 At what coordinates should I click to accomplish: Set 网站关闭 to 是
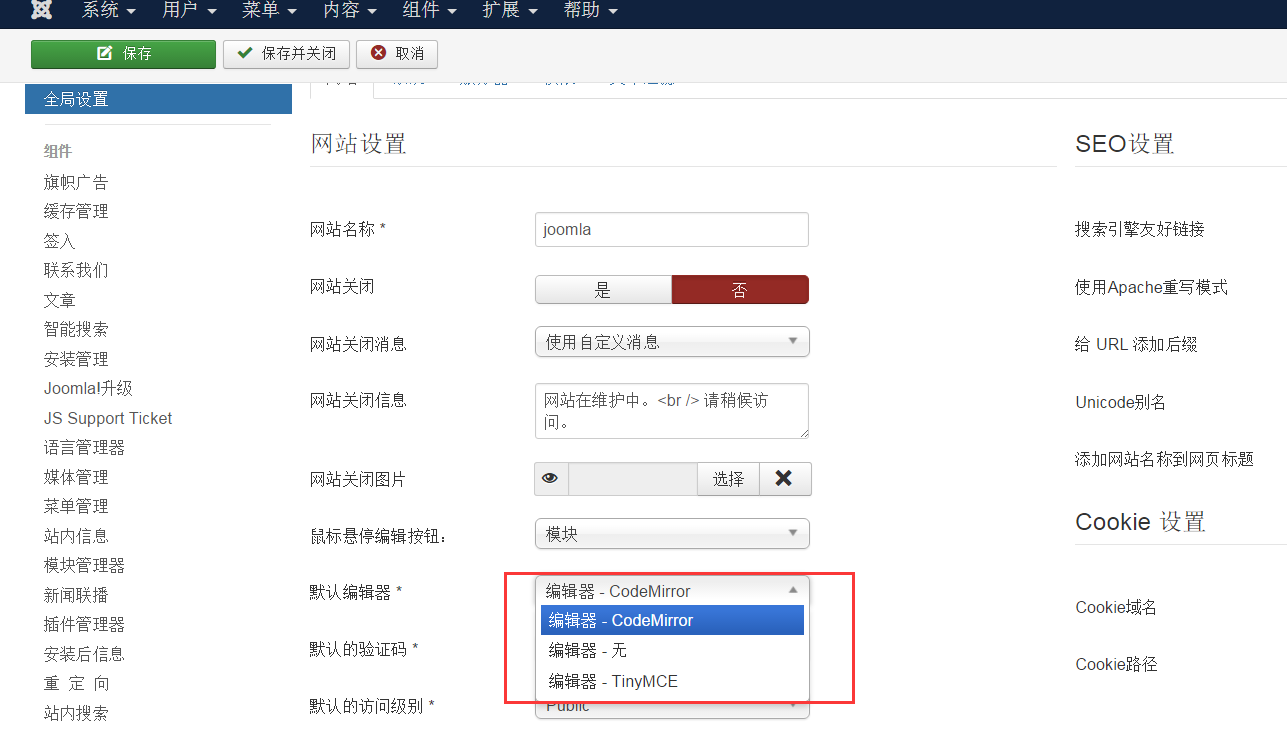(603, 290)
